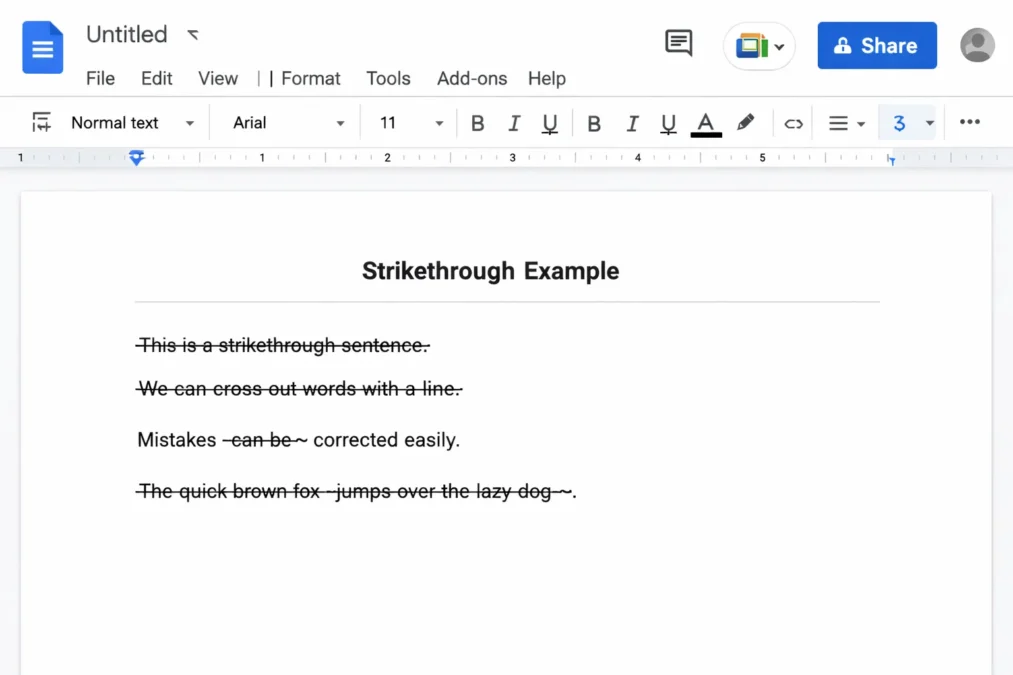
Task: Open the highlight color tool
Action: [744, 122]
